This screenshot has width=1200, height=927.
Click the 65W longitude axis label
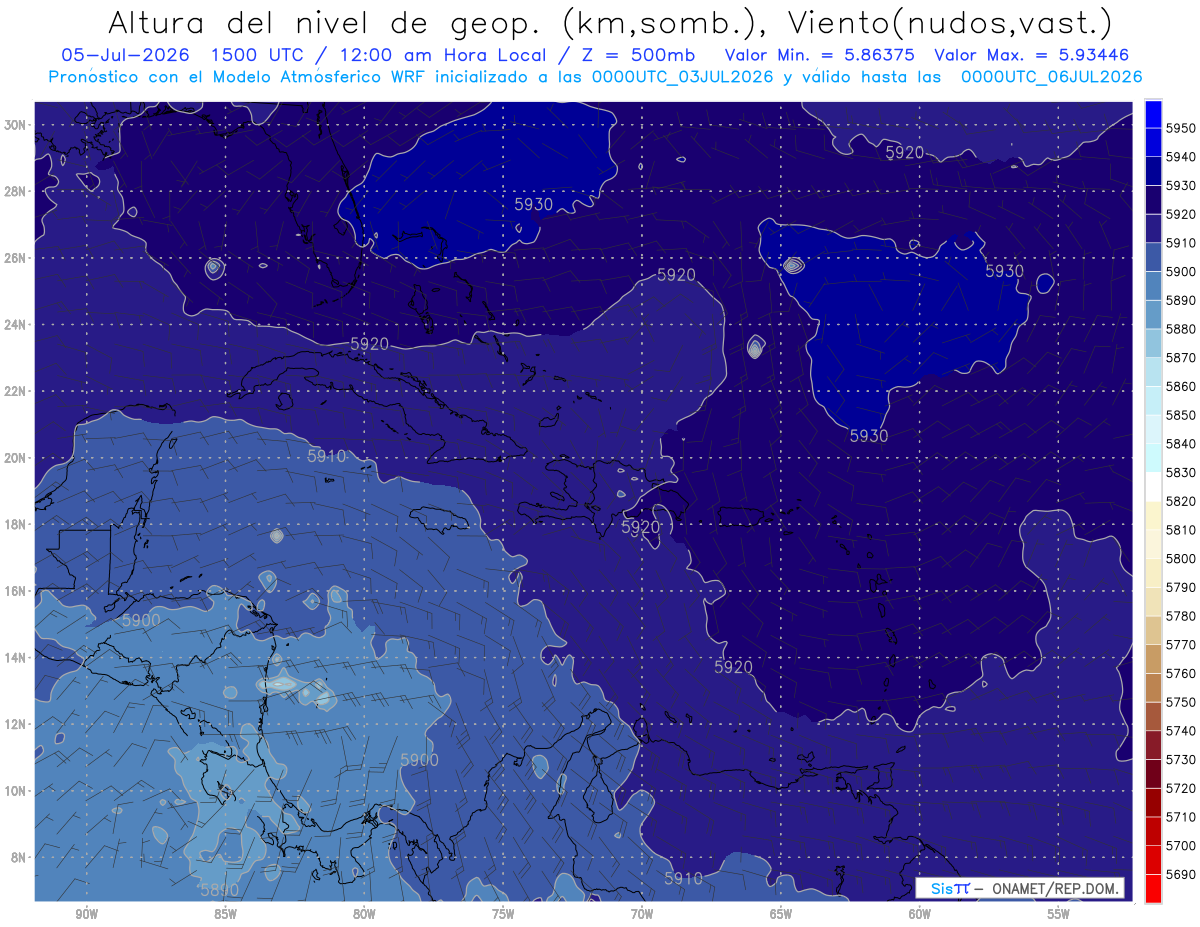tap(781, 914)
